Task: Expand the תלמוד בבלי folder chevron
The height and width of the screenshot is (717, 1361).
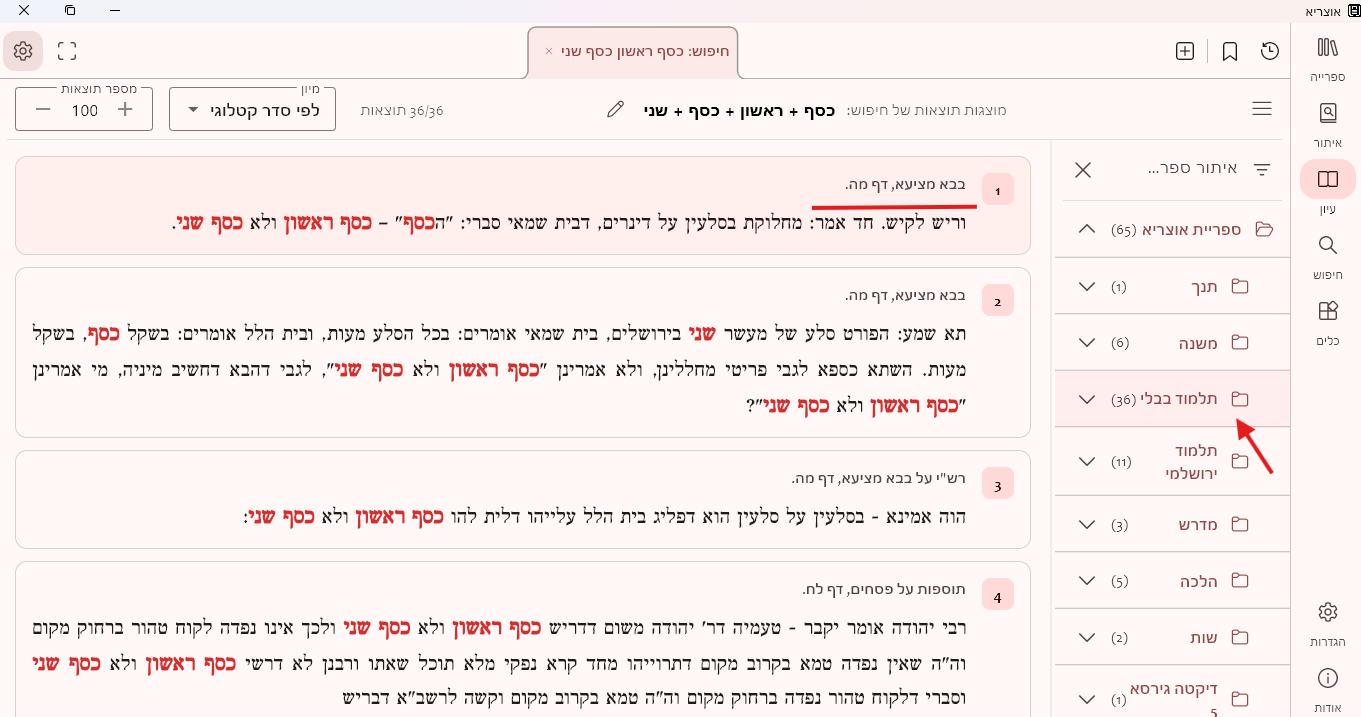Action: (x=1087, y=399)
